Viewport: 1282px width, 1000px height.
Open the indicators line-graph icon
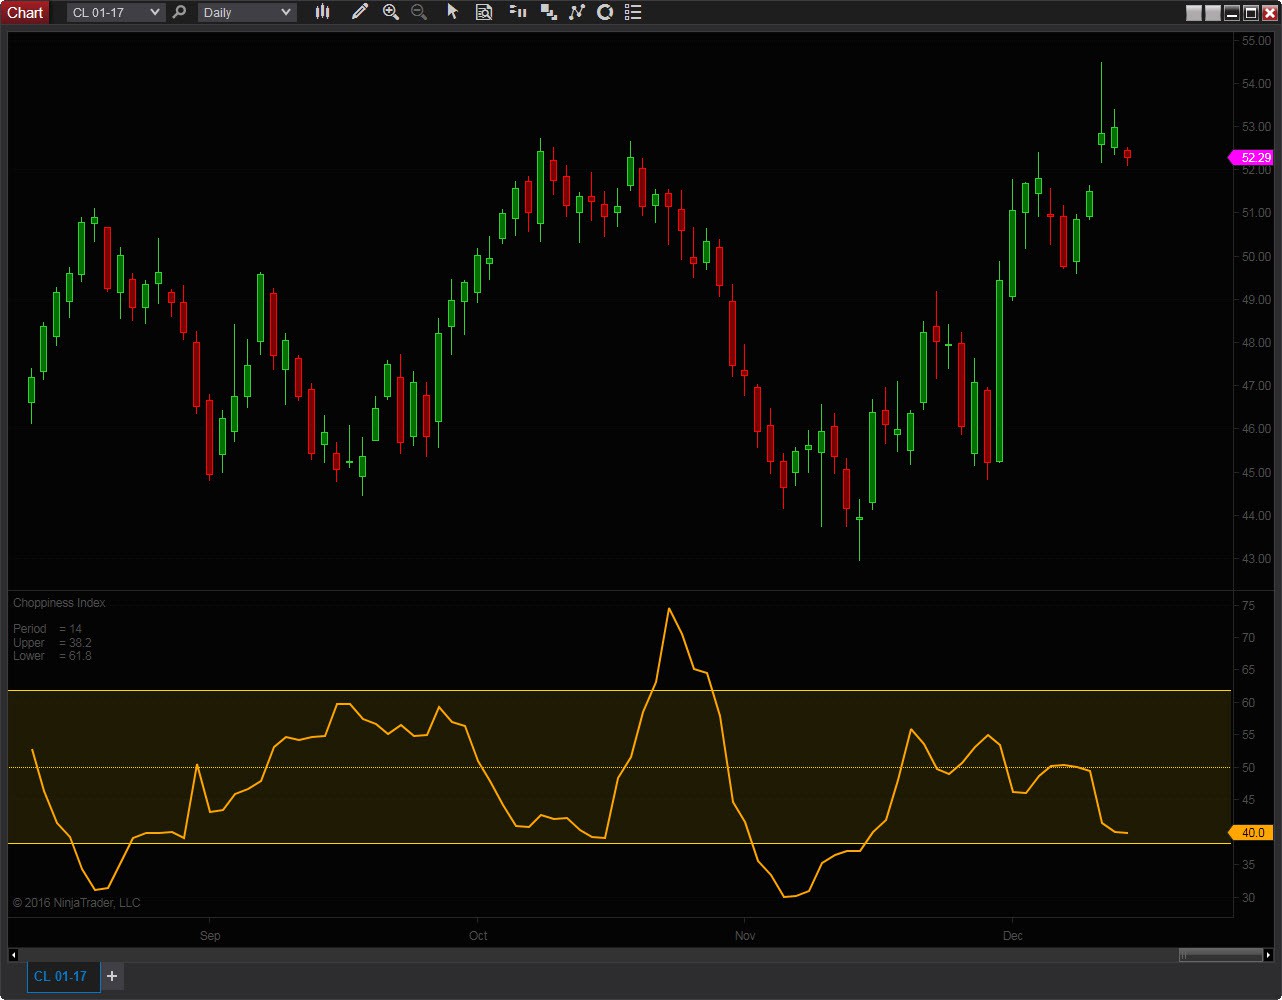pos(576,12)
